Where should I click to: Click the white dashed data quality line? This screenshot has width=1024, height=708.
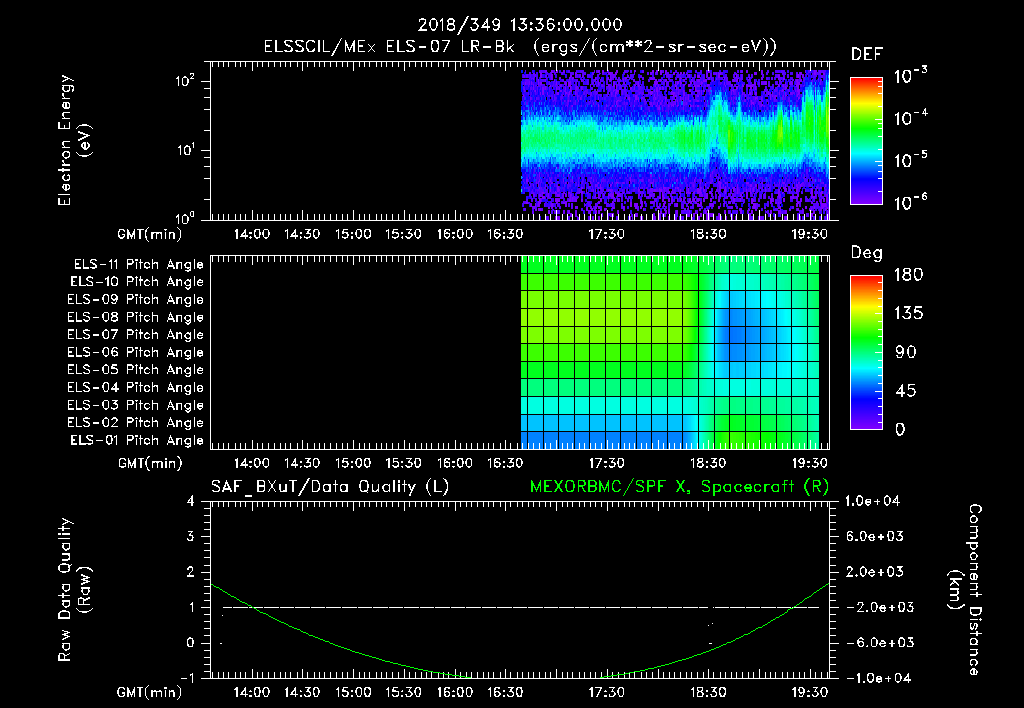point(521,607)
